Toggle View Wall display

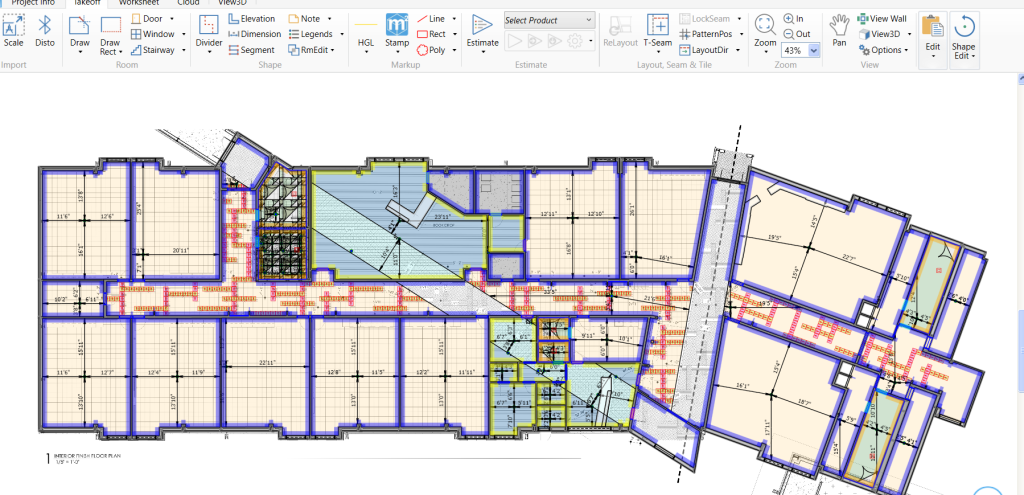tap(882, 19)
